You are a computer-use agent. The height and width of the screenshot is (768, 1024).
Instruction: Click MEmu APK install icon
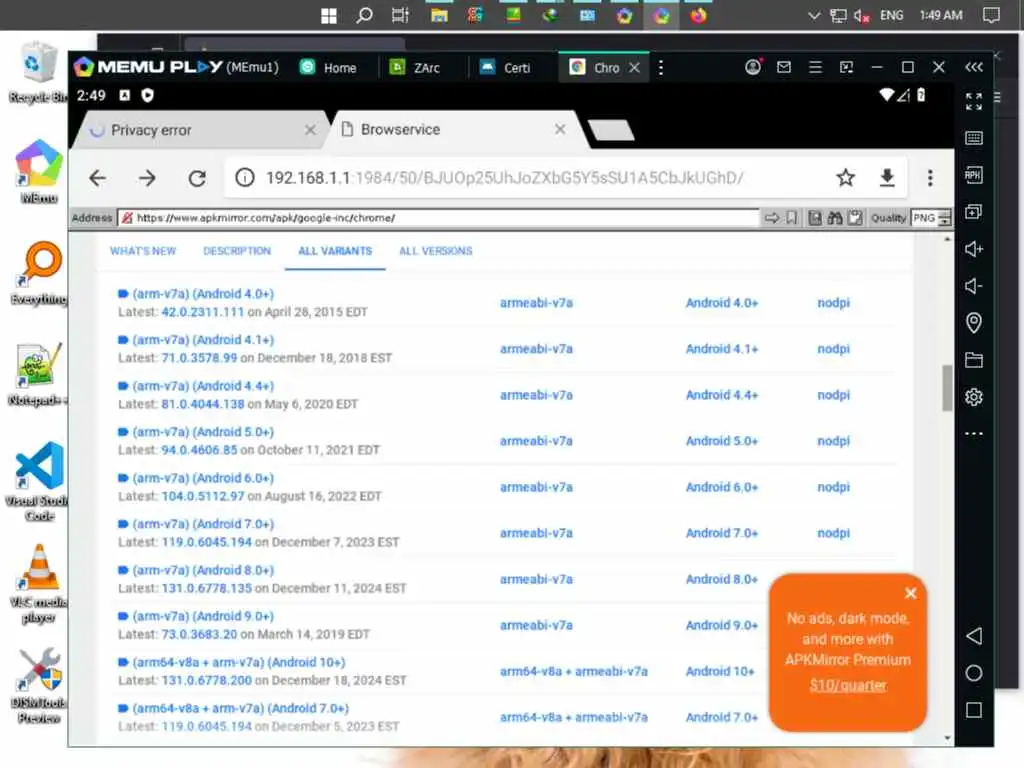click(x=974, y=175)
